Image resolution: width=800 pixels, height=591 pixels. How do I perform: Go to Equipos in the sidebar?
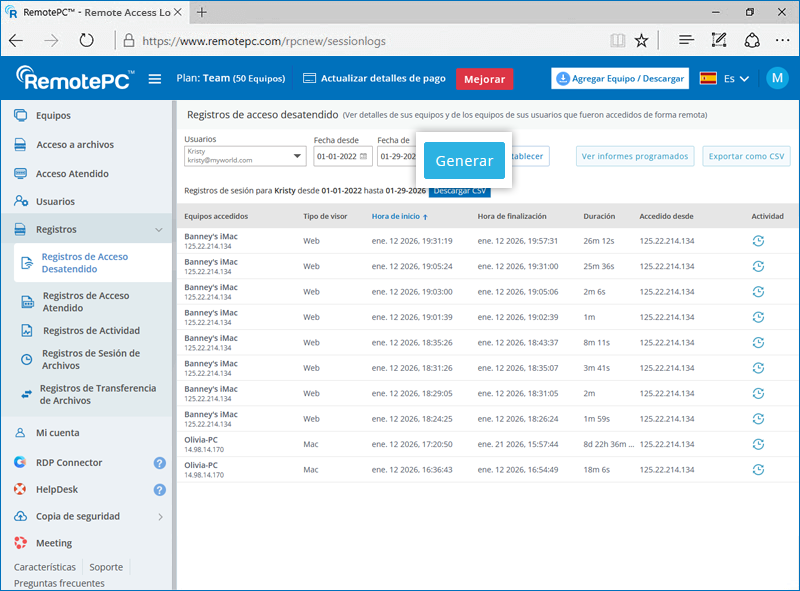(53, 116)
